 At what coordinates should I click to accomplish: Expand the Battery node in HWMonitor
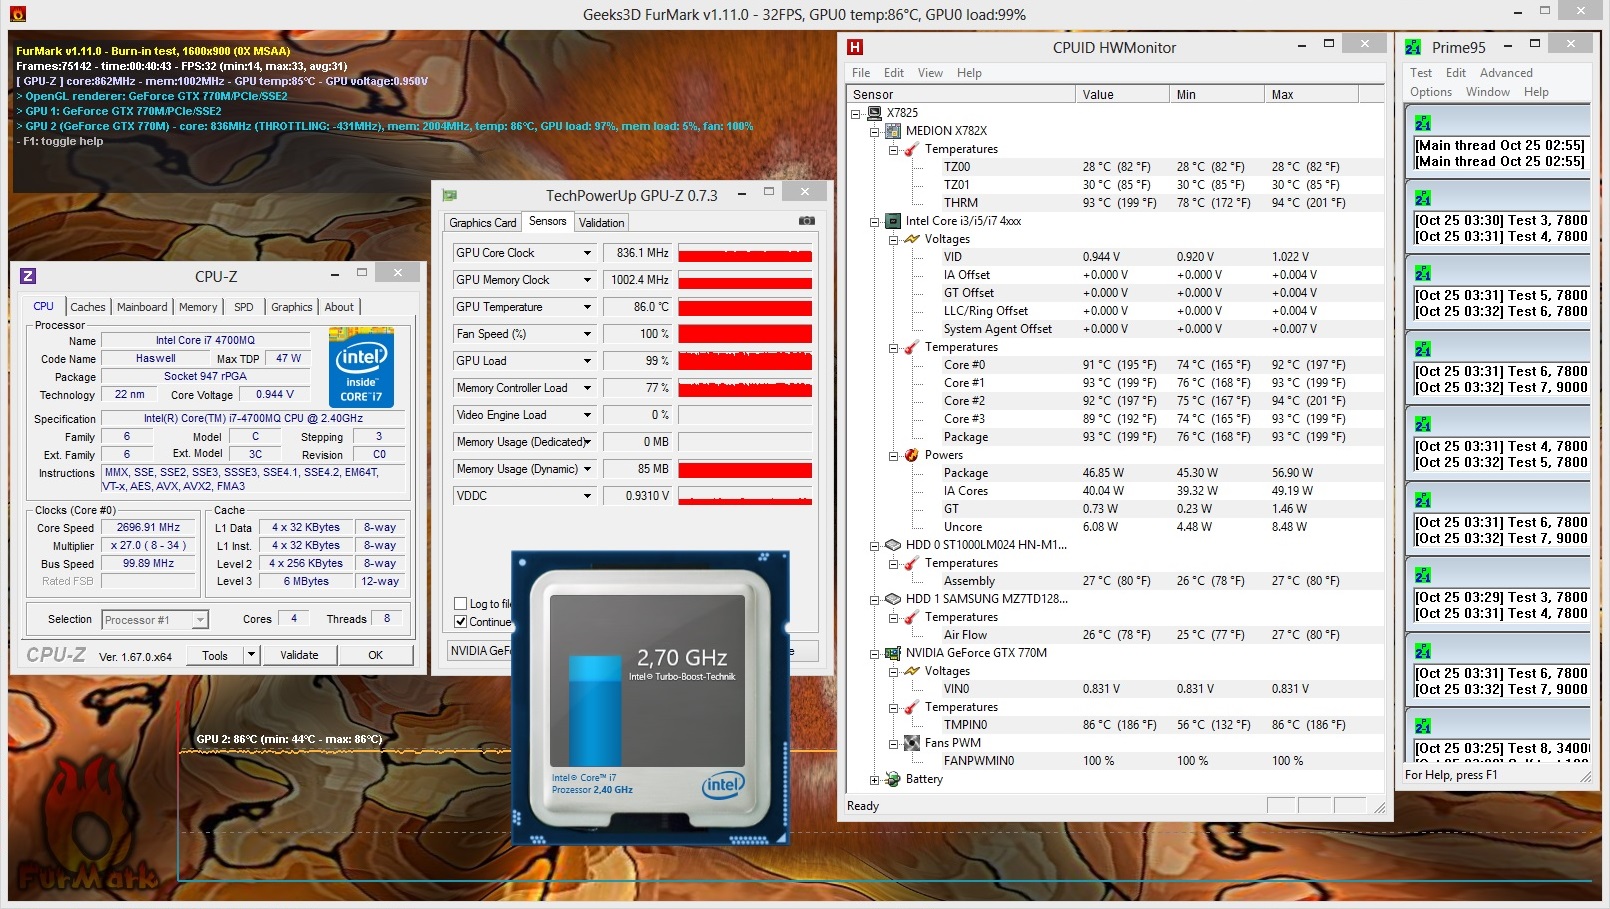(x=875, y=780)
